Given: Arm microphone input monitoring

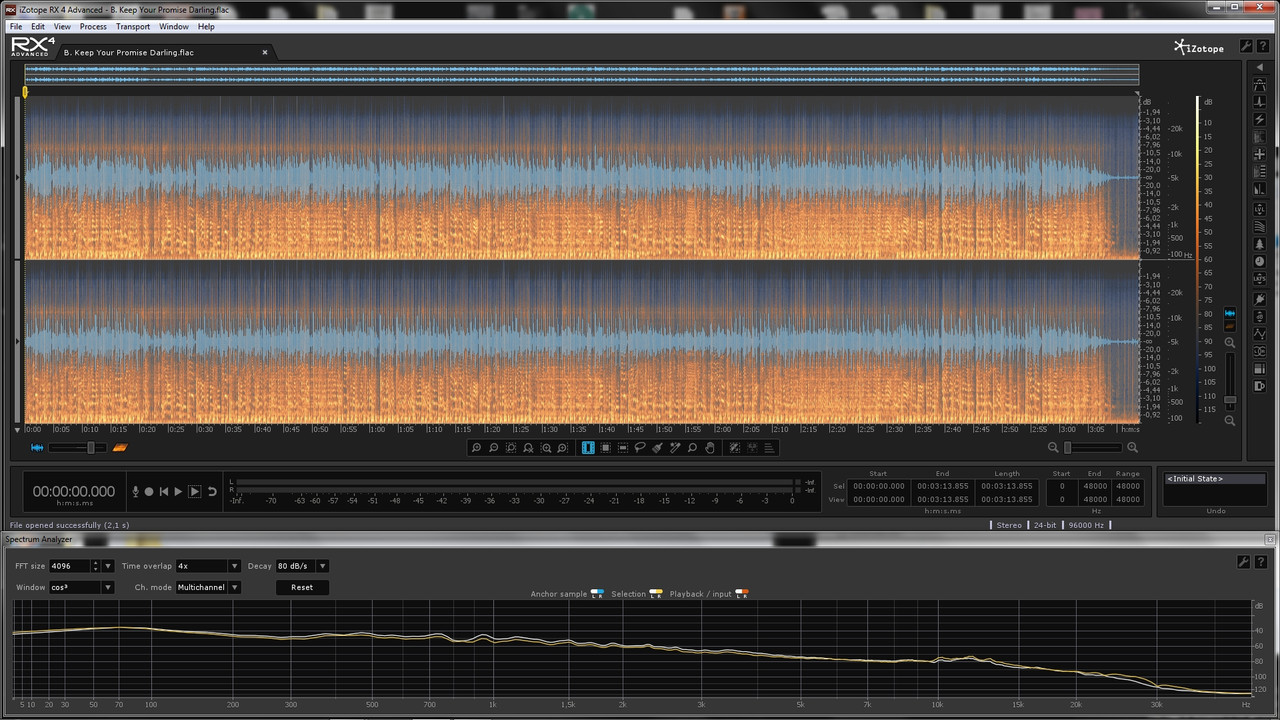Looking at the screenshot, I should [x=136, y=491].
